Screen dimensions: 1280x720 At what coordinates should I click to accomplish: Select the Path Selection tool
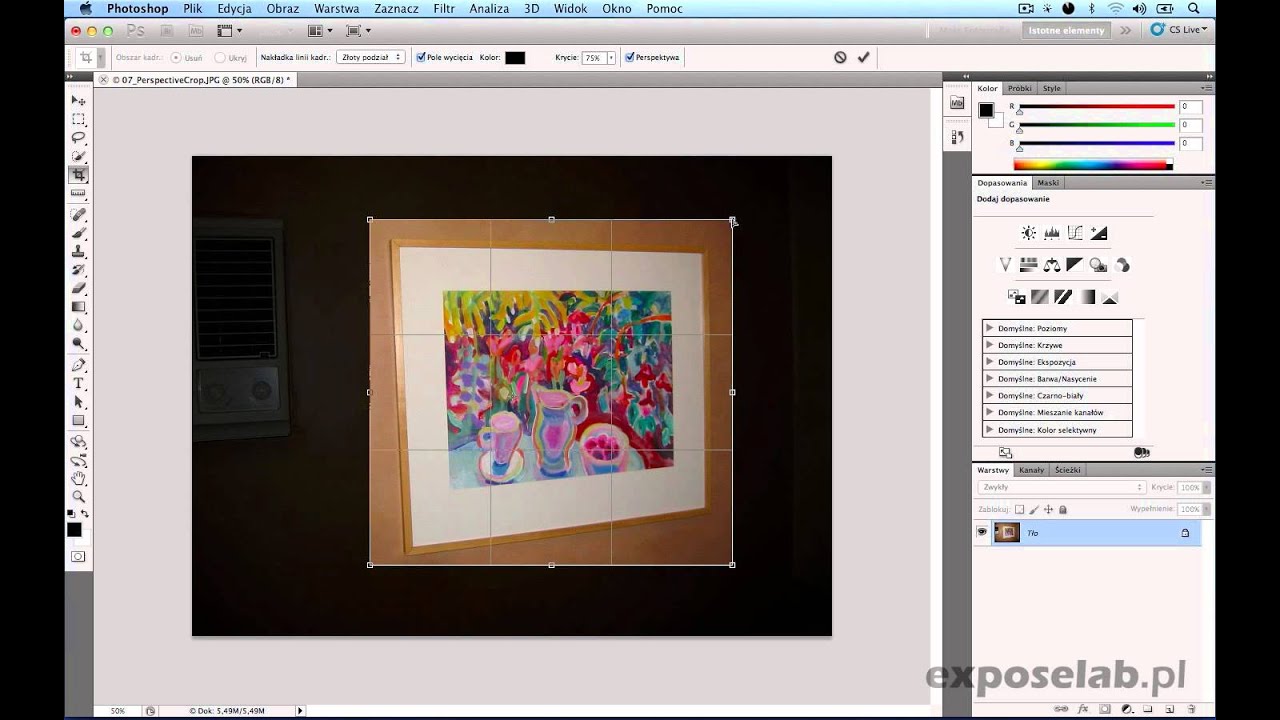click(78, 402)
